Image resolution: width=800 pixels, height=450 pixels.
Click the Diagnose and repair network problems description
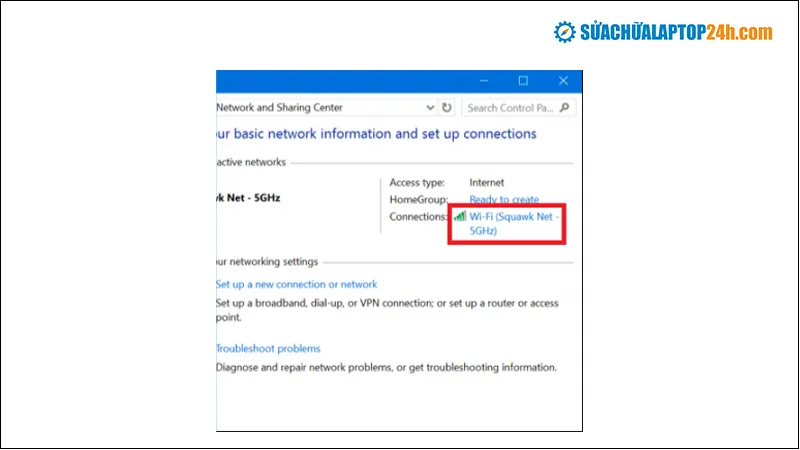[x=386, y=367]
